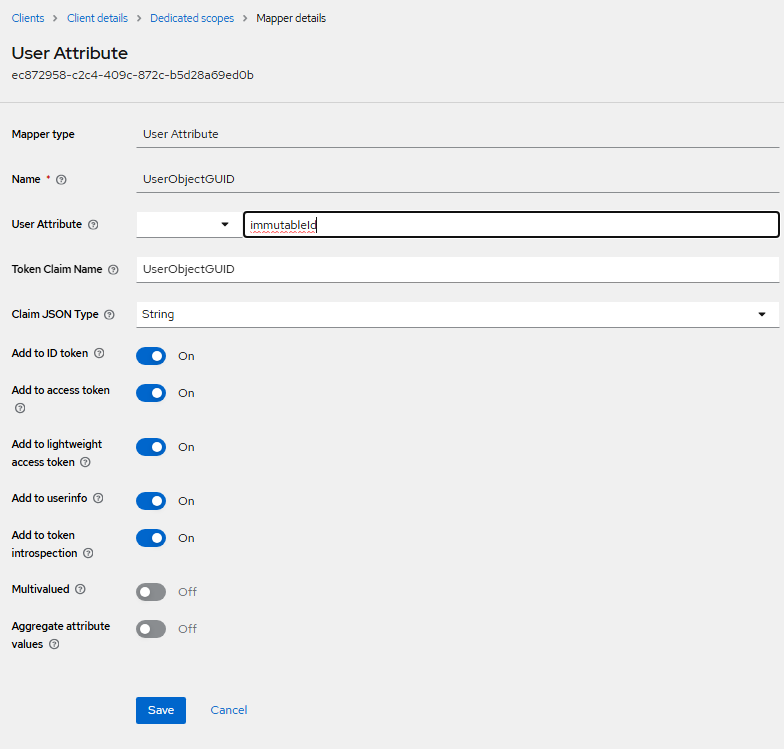Open Dedicated scopes breadcrumb link
Image resolution: width=784 pixels, height=749 pixels.
(x=192, y=18)
